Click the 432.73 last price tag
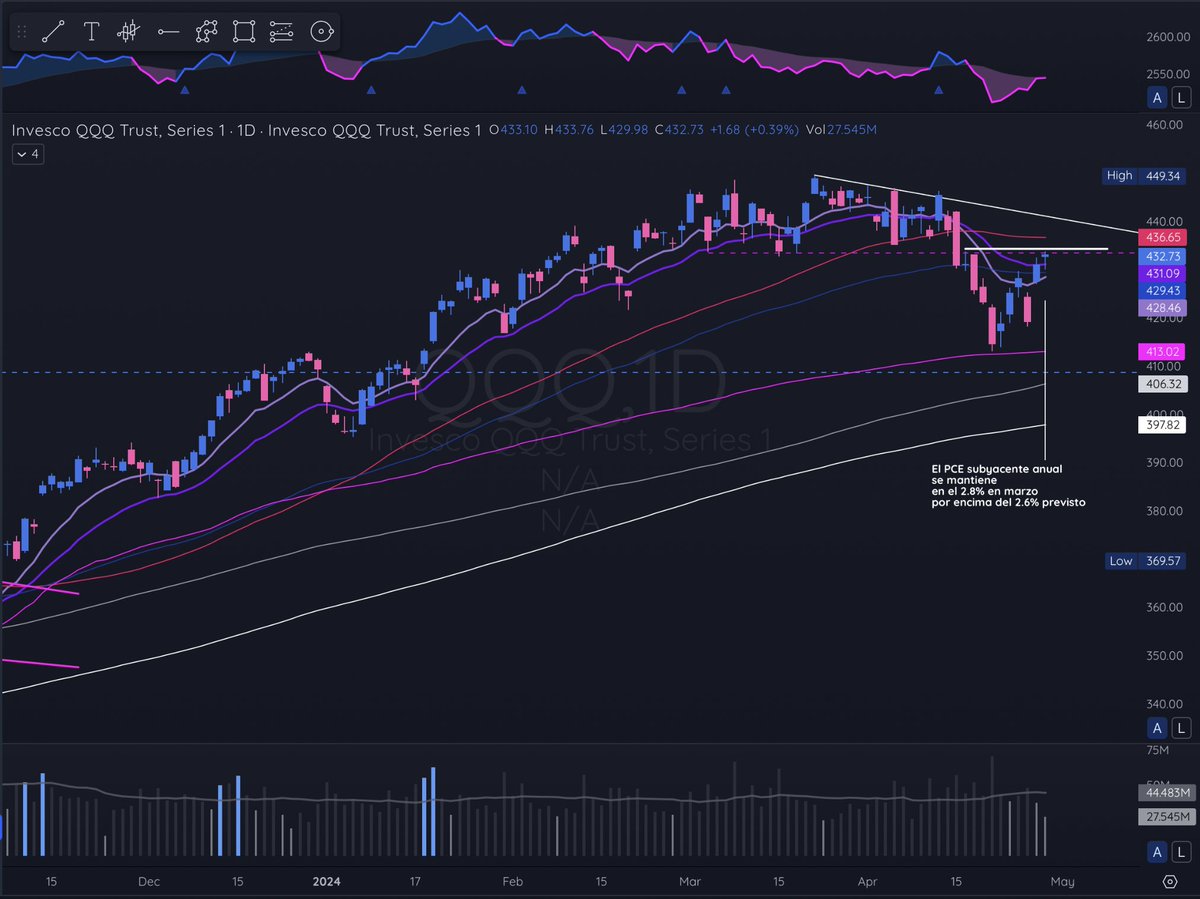Viewport: 1200px width, 899px height. click(1162, 256)
